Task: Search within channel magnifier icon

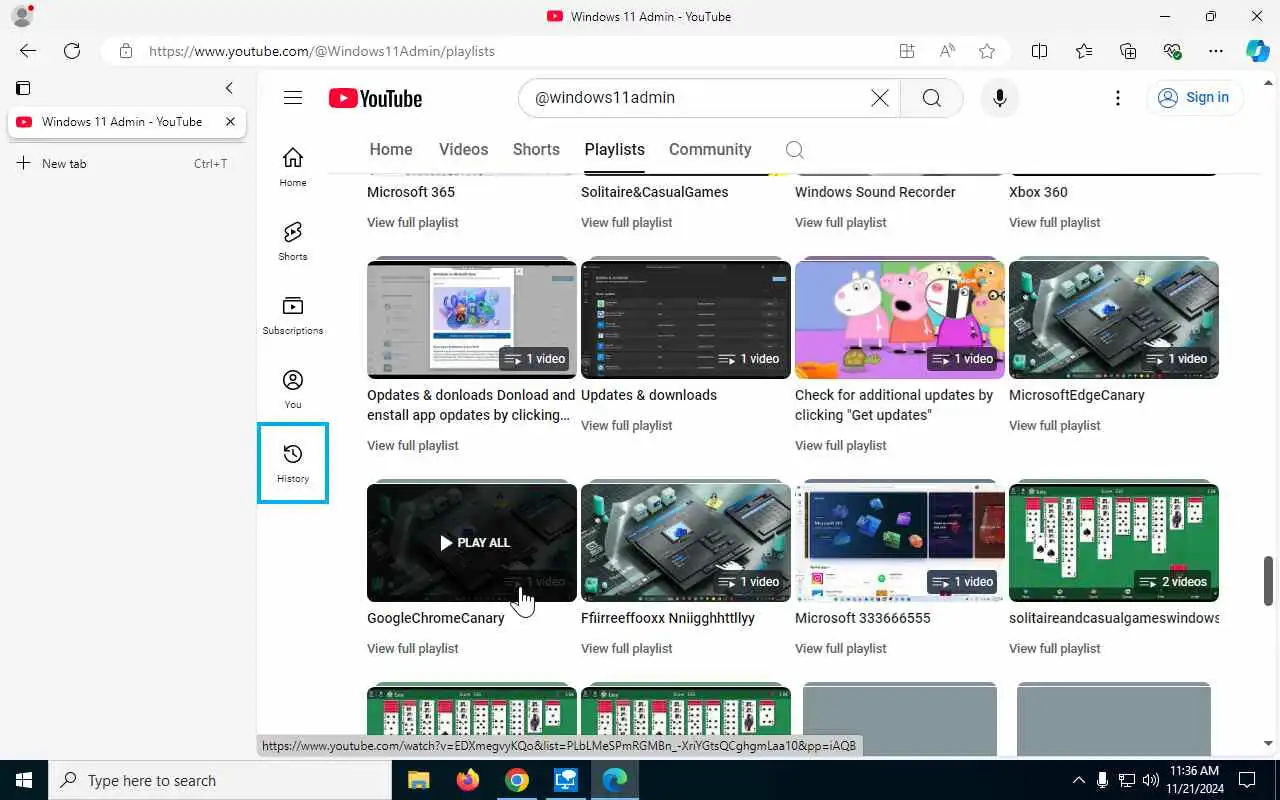Action: pos(795,150)
